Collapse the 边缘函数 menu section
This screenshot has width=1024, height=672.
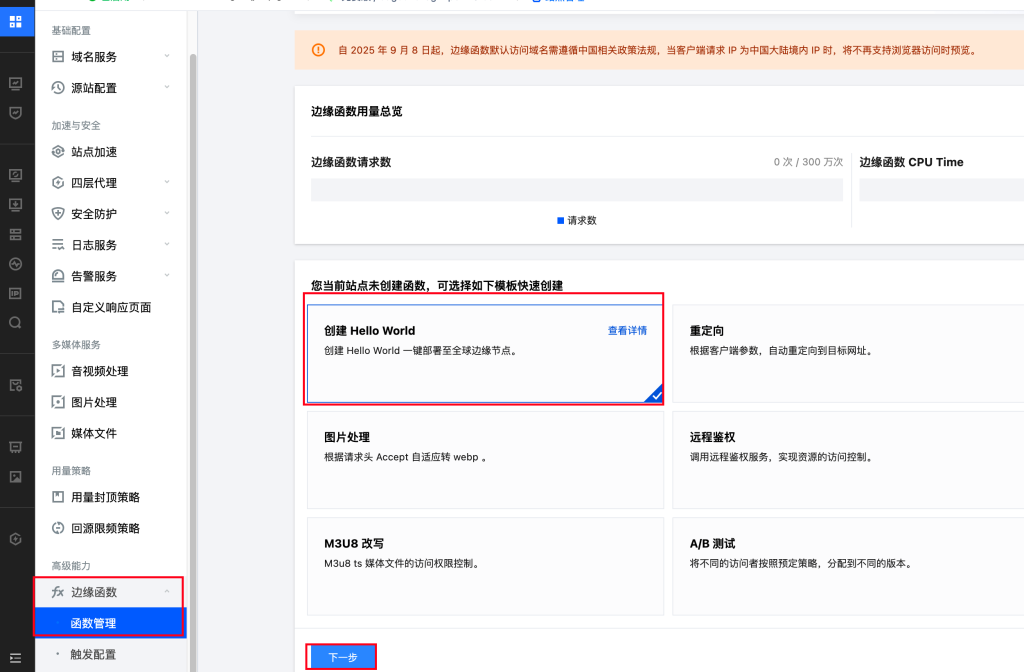coord(167,592)
